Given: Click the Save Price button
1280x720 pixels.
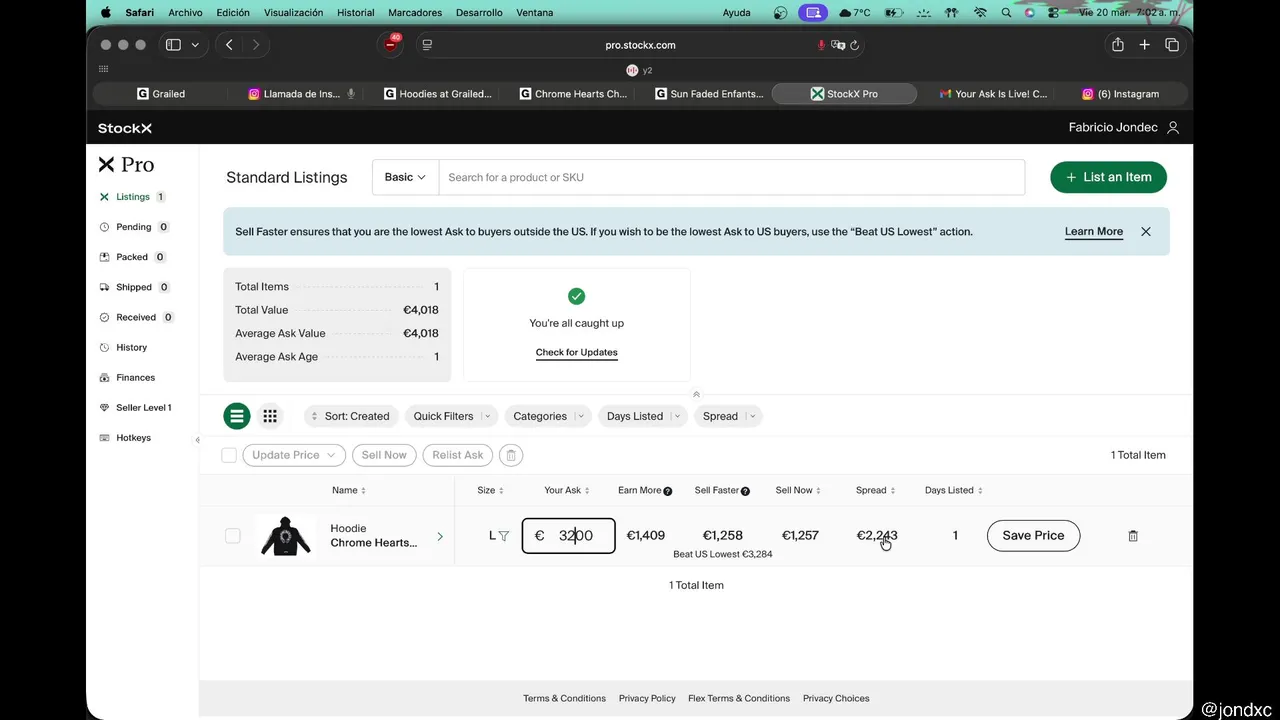Looking at the screenshot, I should pyautogui.click(x=1033, y=536).
